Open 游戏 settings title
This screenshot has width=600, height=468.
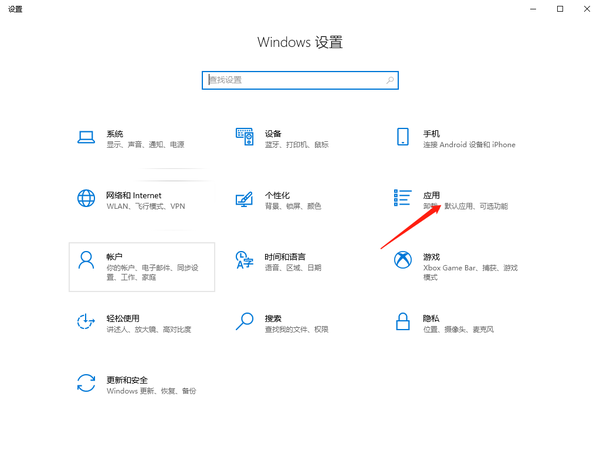(x=431, y=257)
